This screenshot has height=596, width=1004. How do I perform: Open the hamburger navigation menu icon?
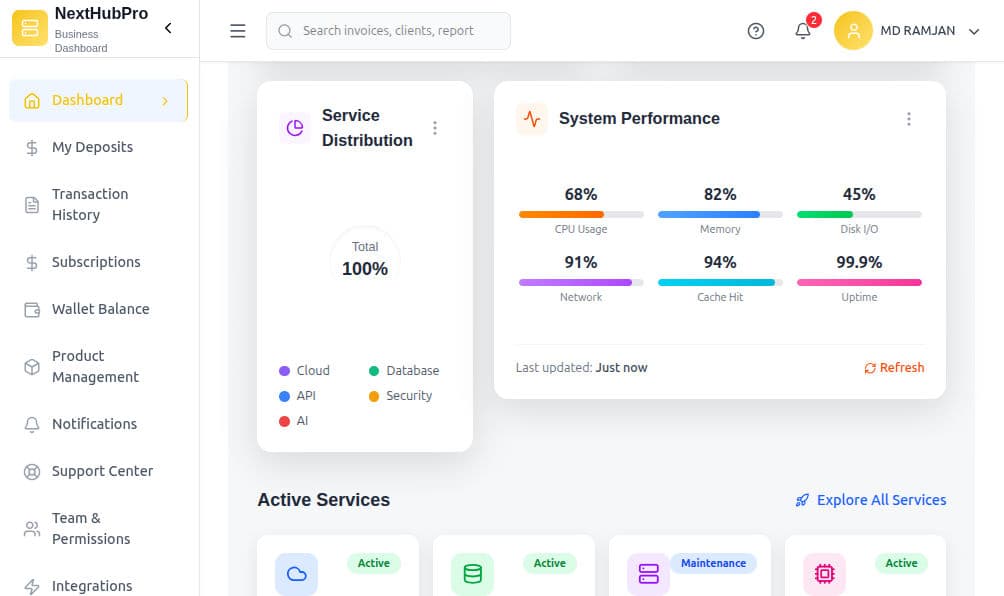click(237, 30)
